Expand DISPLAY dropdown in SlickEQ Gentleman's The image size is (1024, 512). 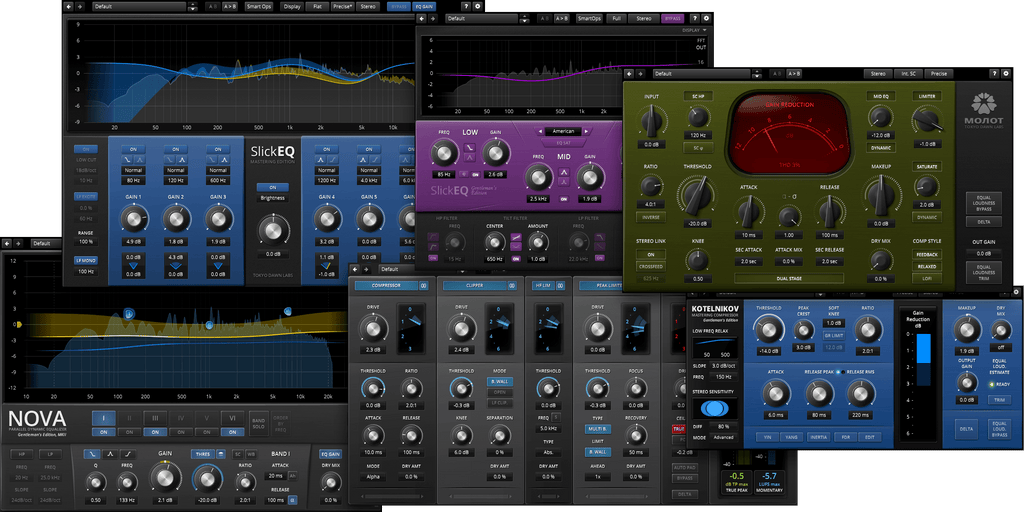pyautogui.click(x=694, y=31)
